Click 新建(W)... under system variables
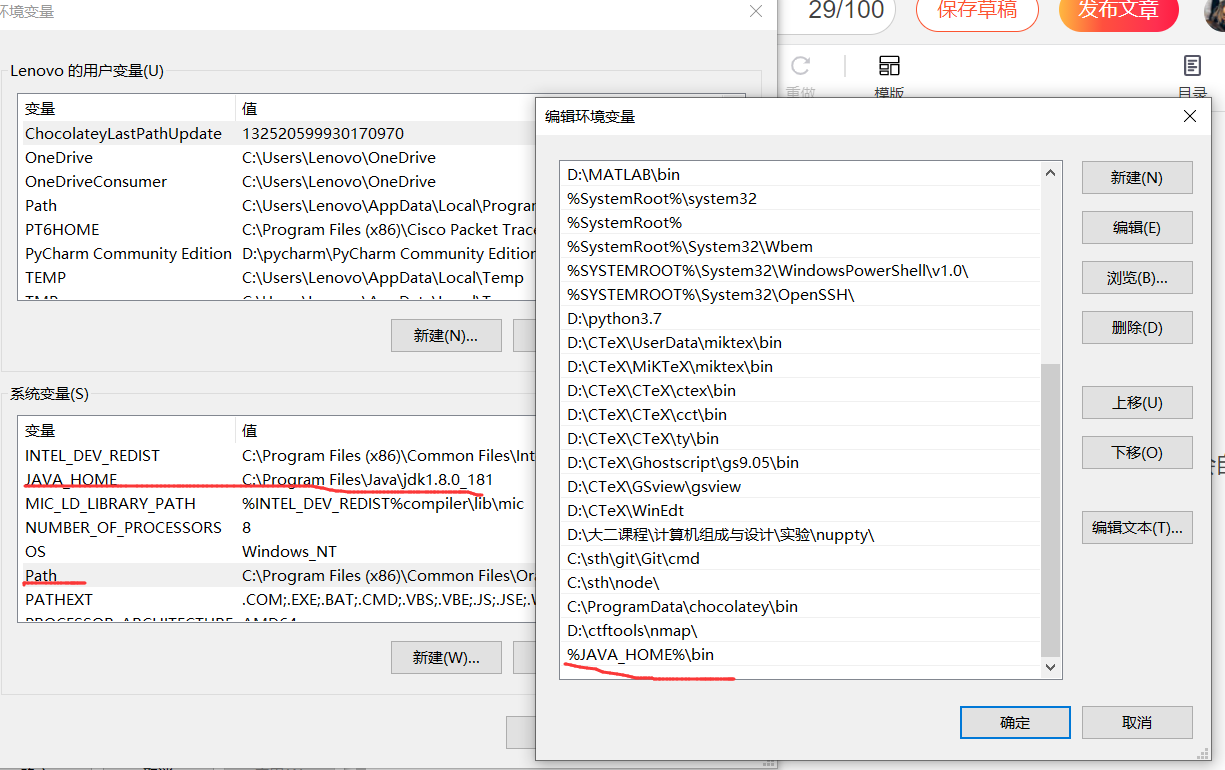This screenshot has height=770, width=1225. [x=446, y=657]
